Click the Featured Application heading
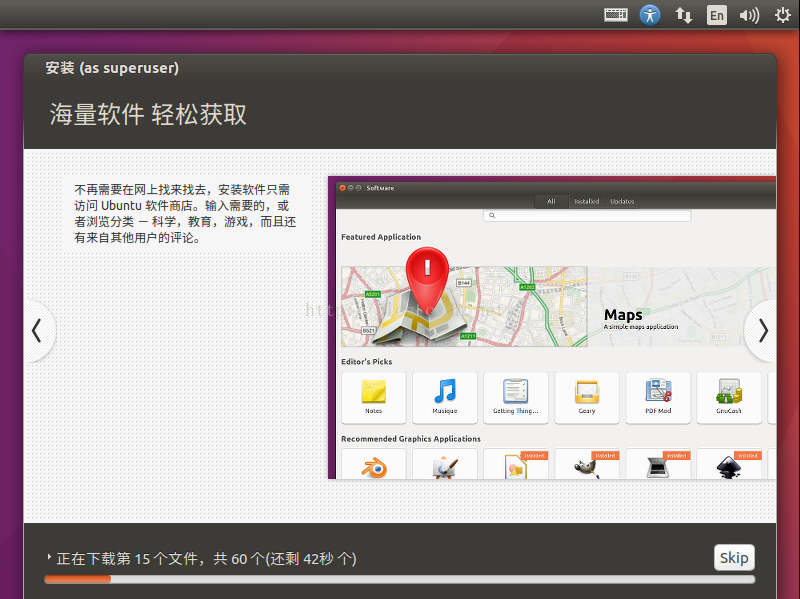 coord(381,237)
